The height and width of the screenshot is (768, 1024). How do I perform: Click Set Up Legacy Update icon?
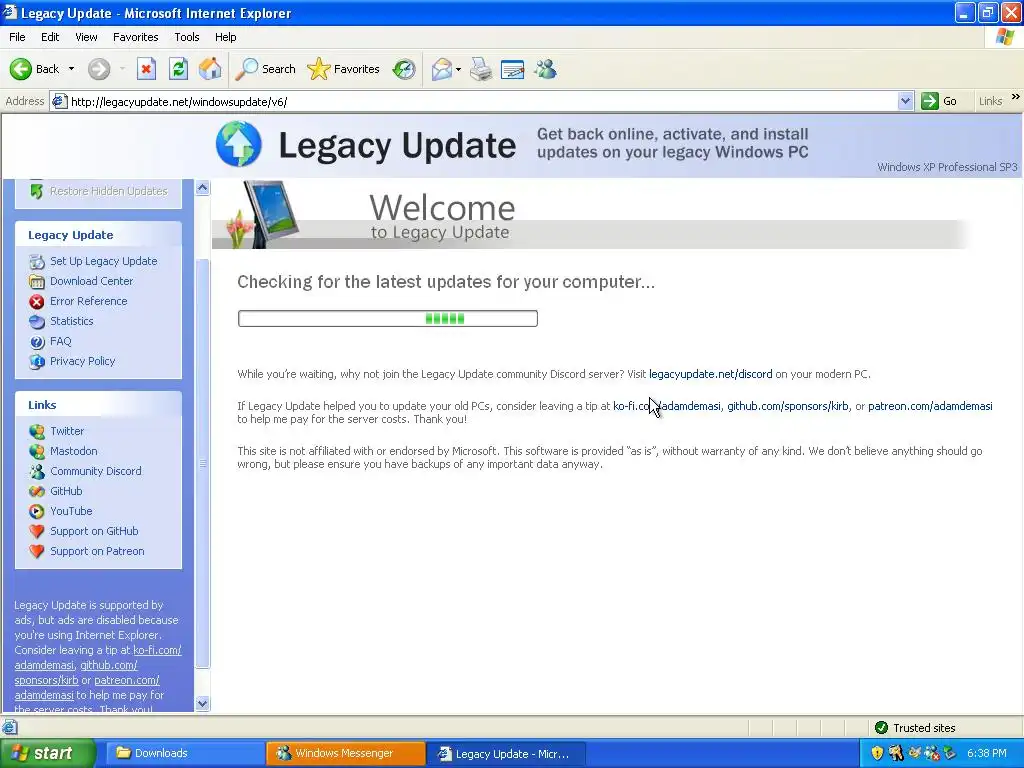[x=37, y=261]
